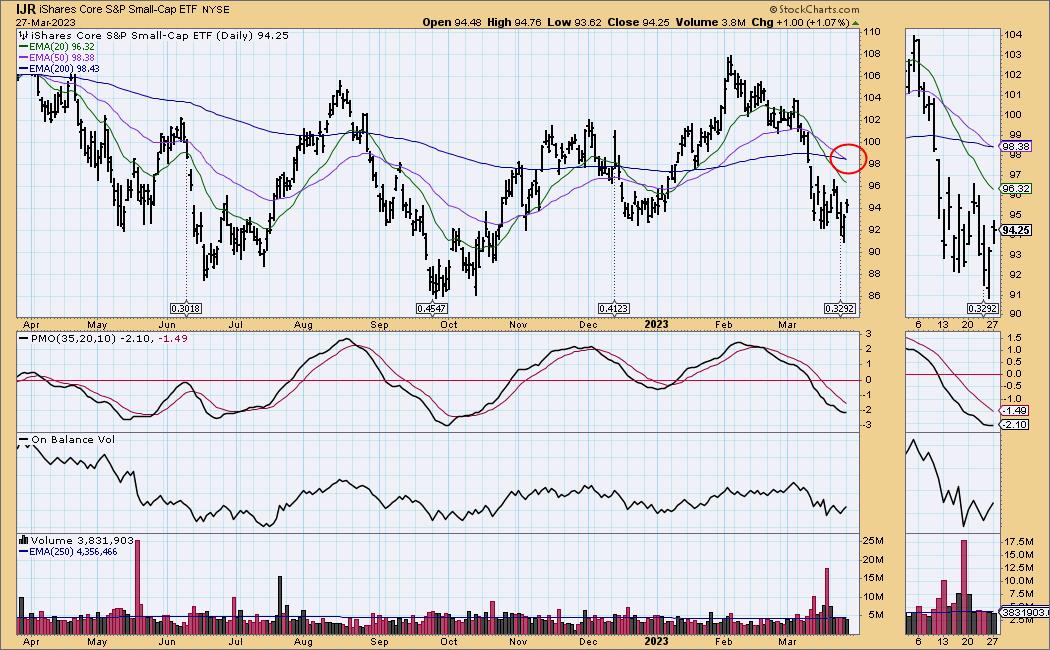Click the 0.4123 cycle label
This screenshot has height=650, width=1050.
point(613,309)
